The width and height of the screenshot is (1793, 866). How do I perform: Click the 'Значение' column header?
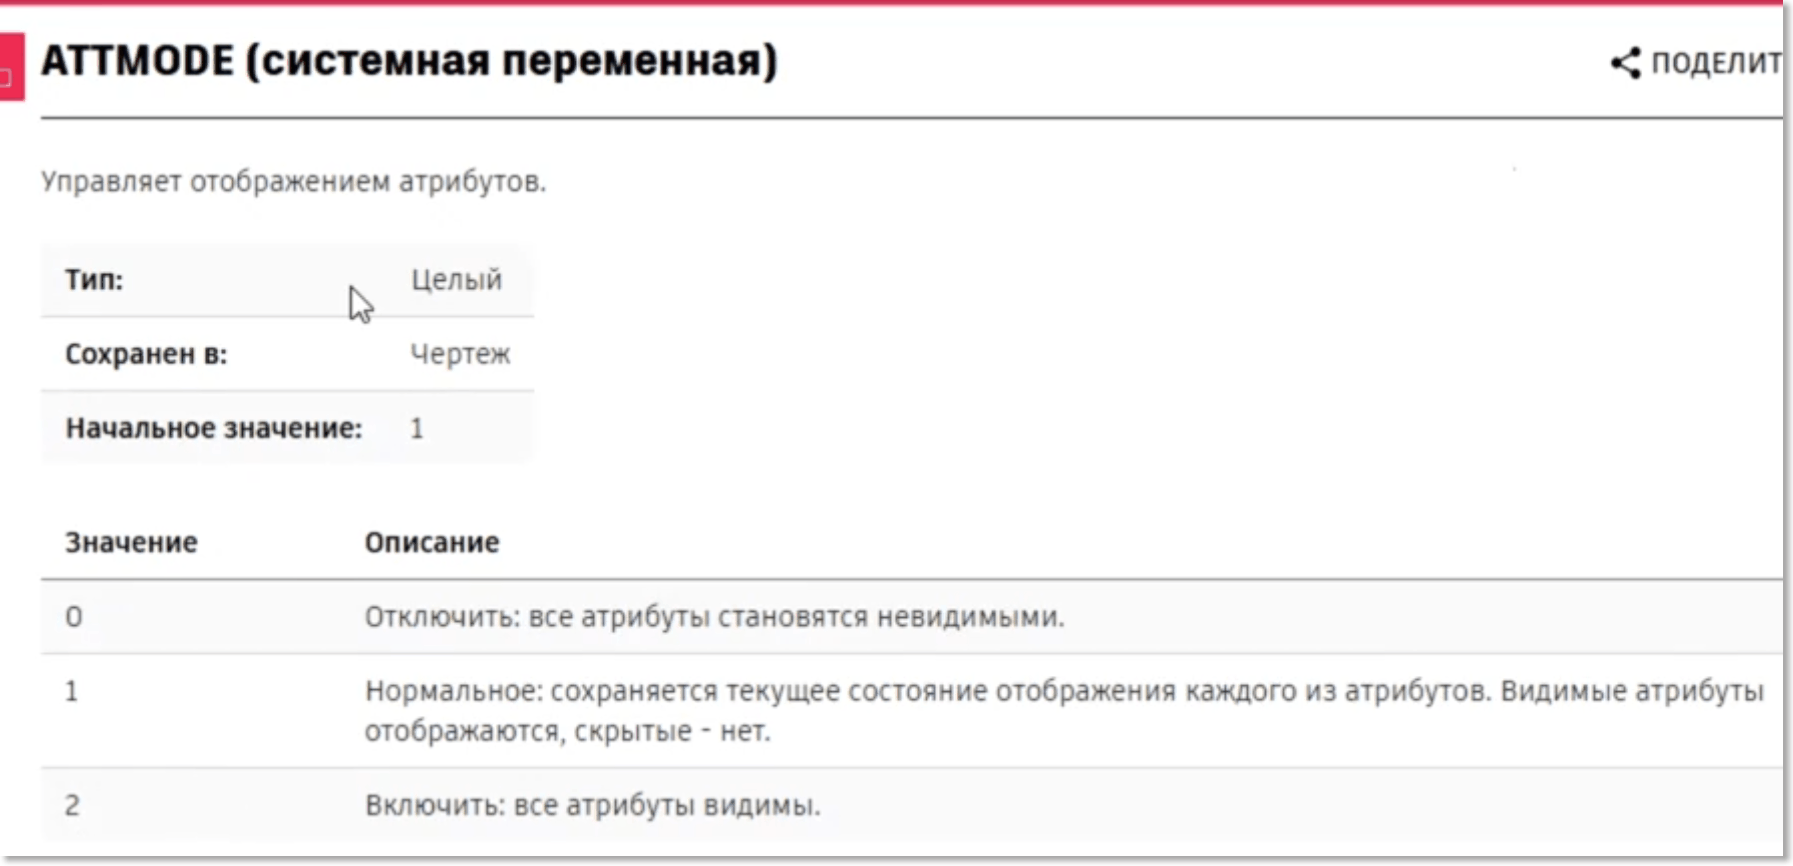tap(131, 542)
